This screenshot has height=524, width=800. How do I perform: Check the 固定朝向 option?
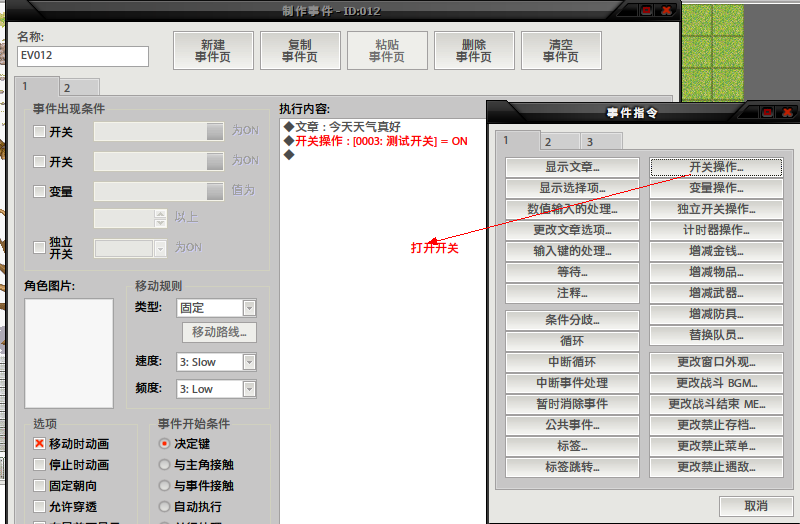click(39, 485)
